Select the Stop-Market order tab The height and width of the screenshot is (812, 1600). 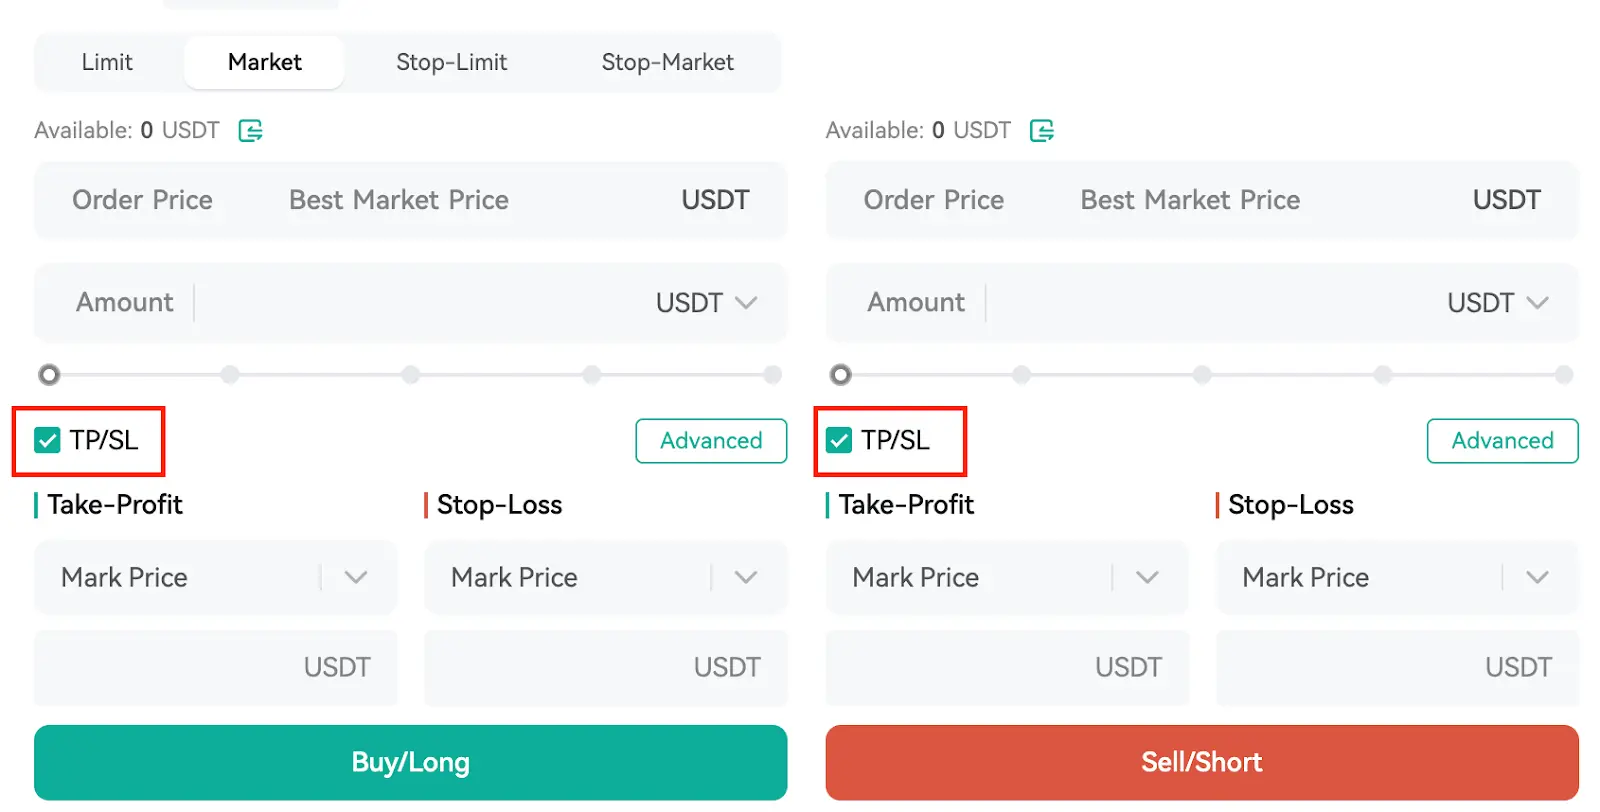(667, 62)
